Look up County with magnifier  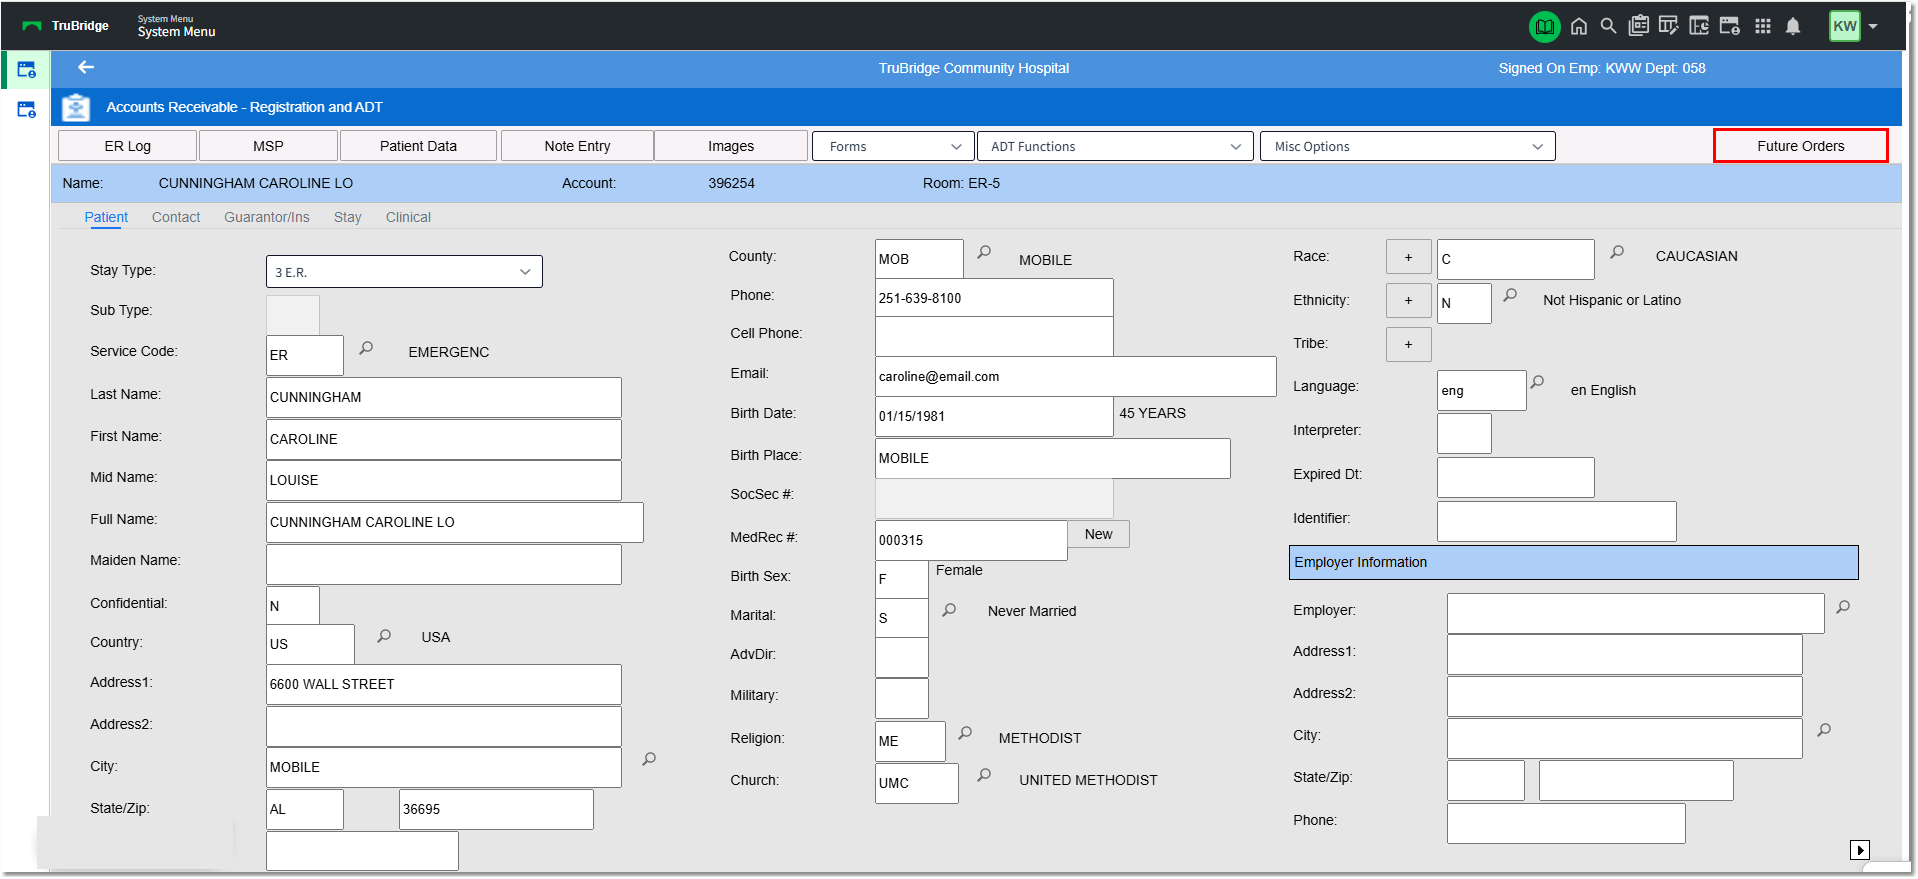[x=984, y=252]
